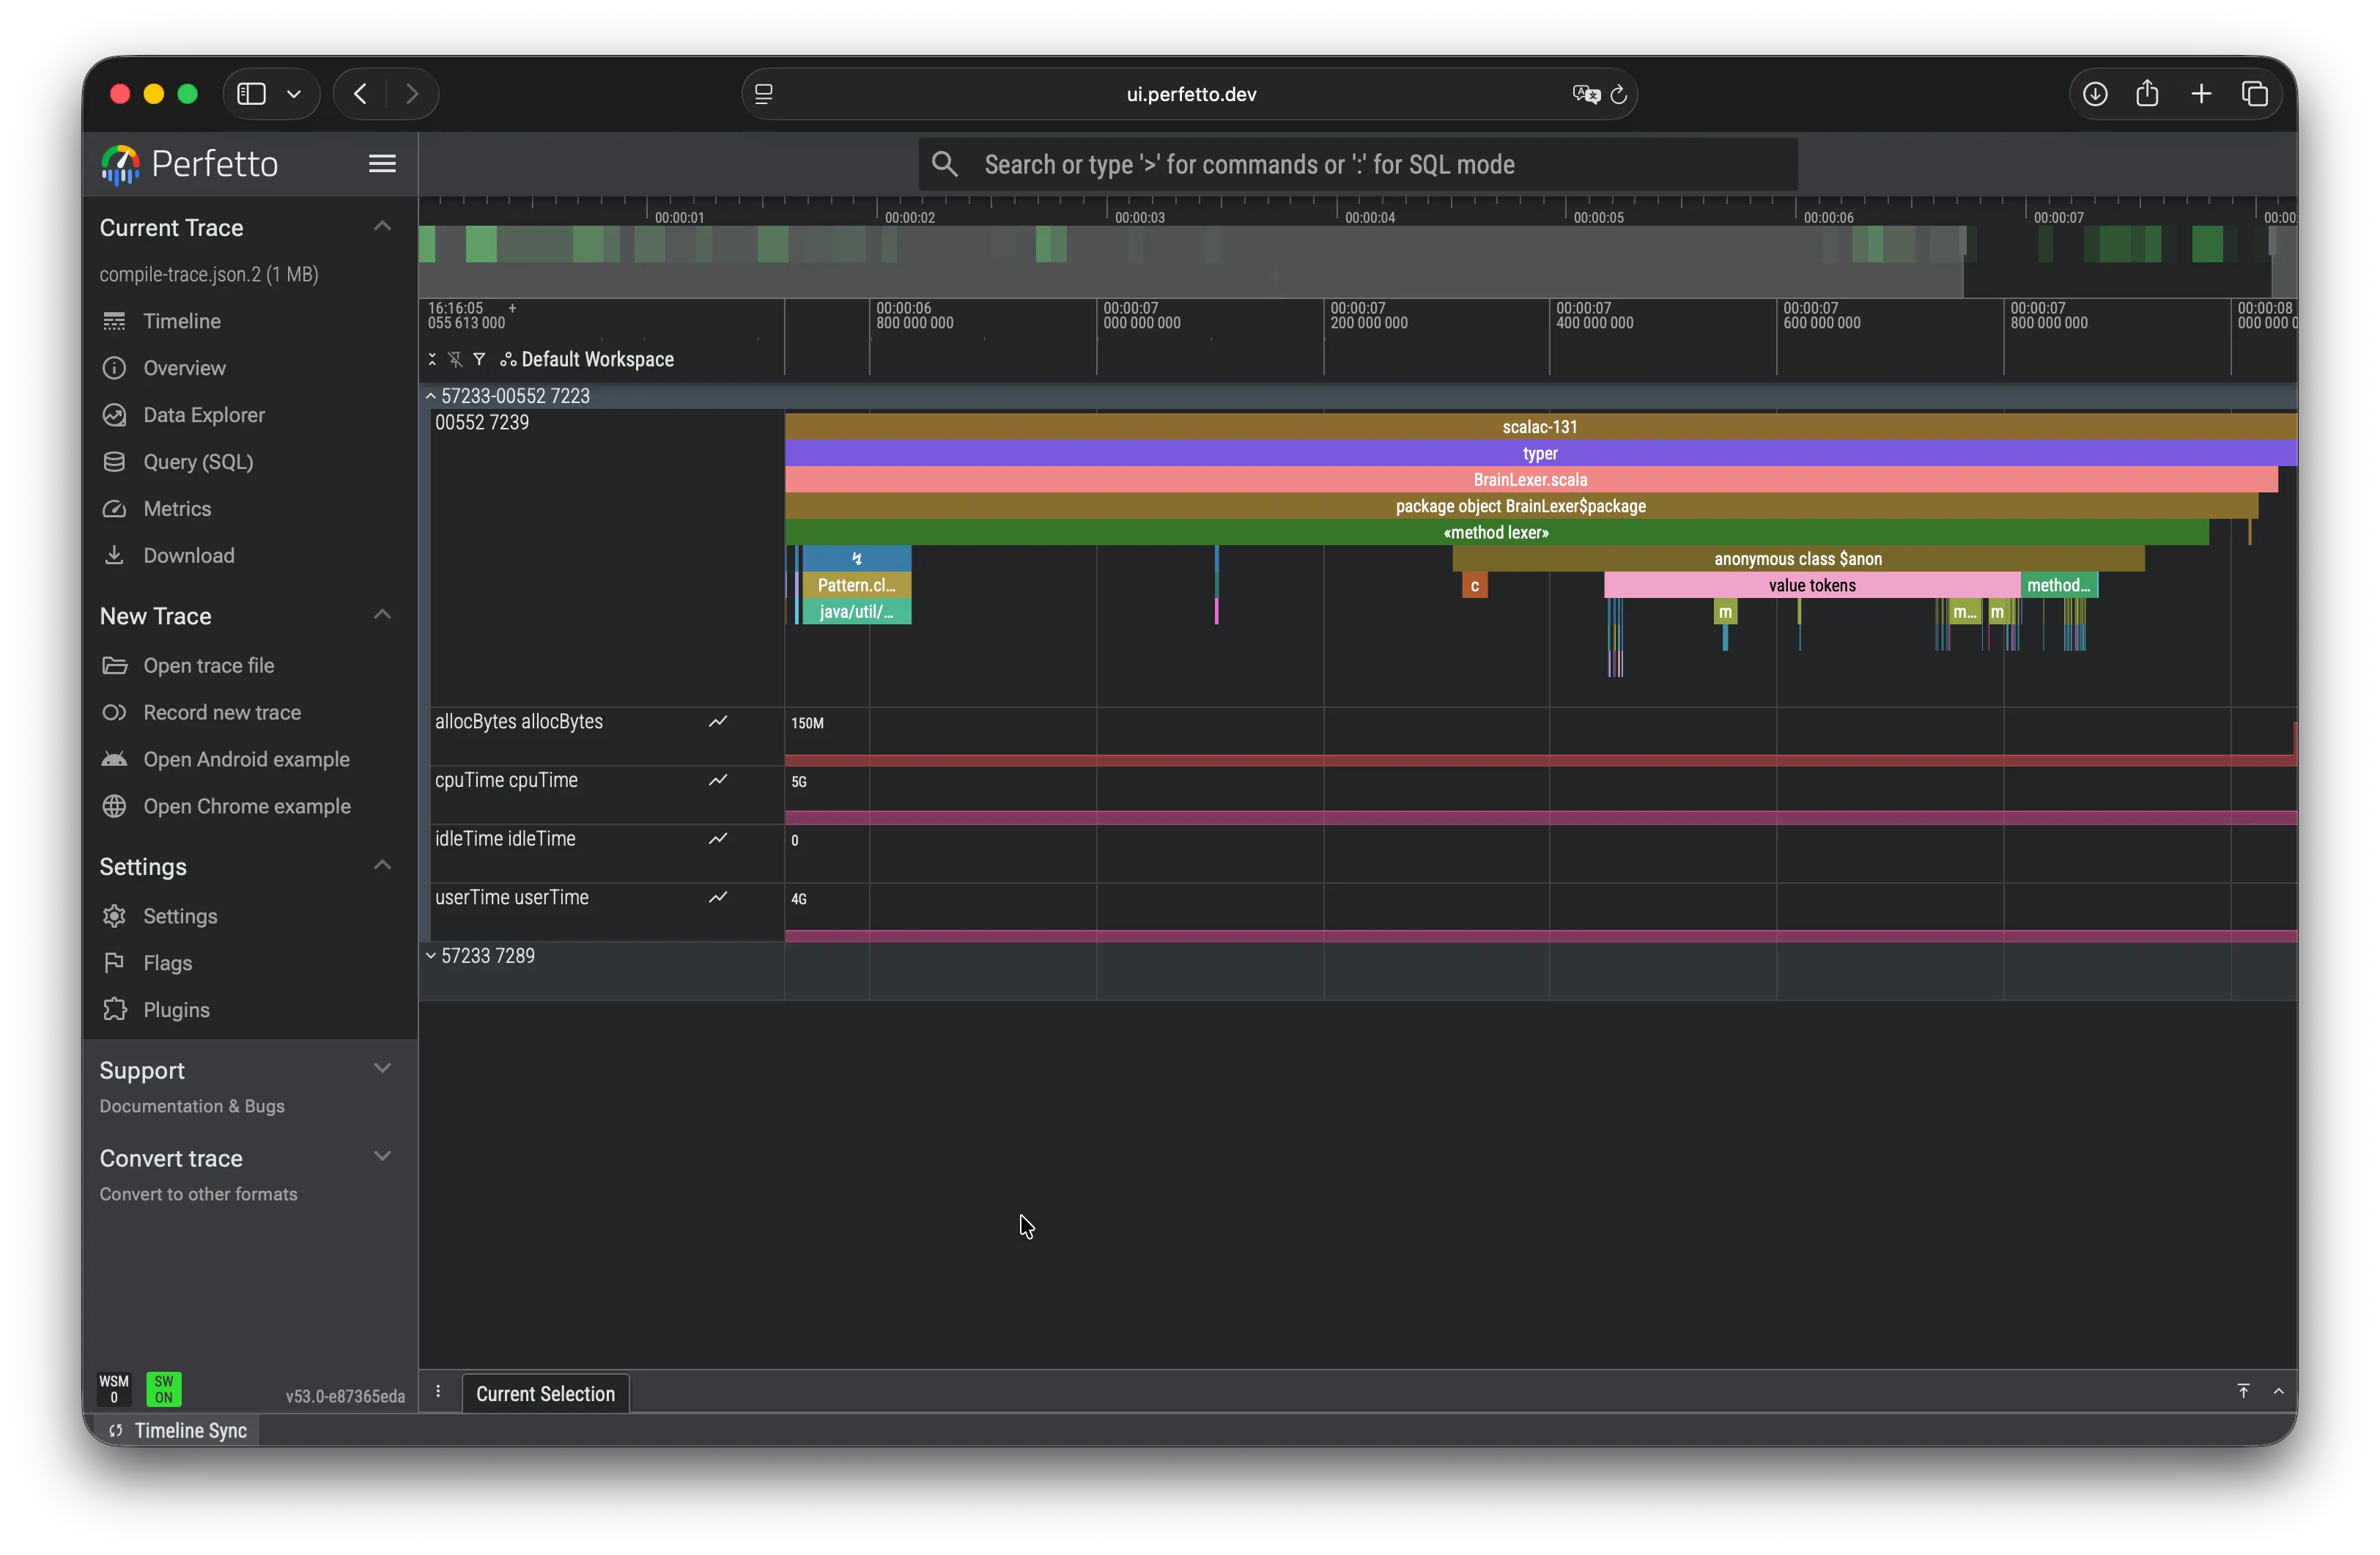Toggle the chart view on the cpuTime track
The width and height of the screenshot is (2380, 1555).
pyautogui.click(x=719, y=780)
